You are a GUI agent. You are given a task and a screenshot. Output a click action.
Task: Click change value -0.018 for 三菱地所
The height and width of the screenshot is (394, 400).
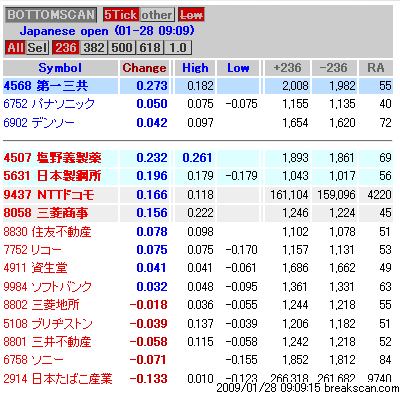148,305
